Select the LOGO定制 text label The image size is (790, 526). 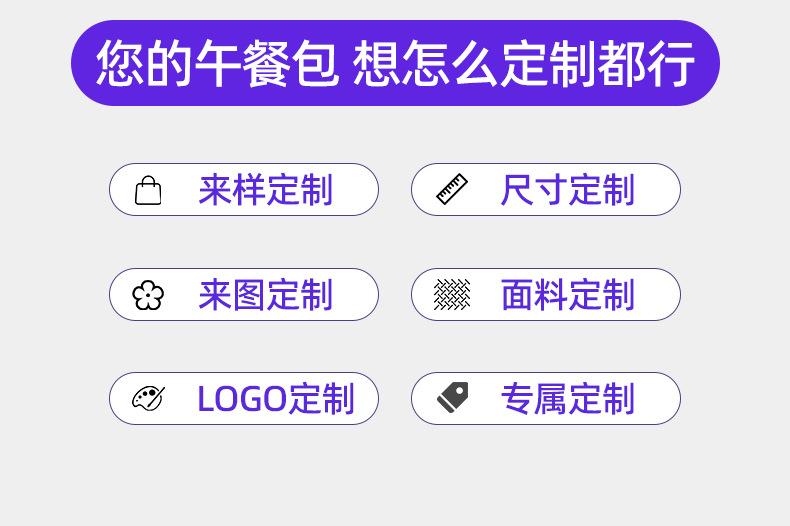click(x=276, y=399)
